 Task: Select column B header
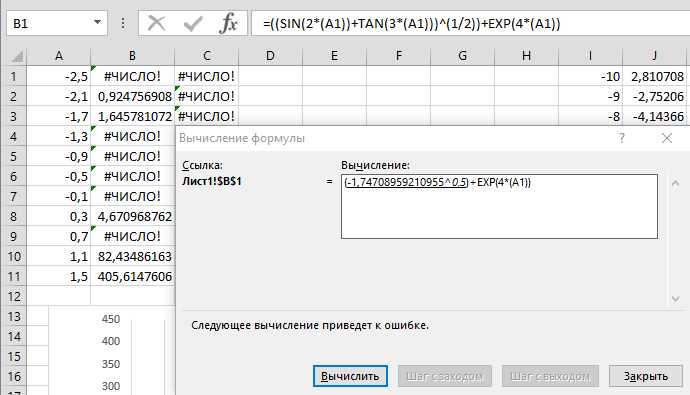(132, 56)
